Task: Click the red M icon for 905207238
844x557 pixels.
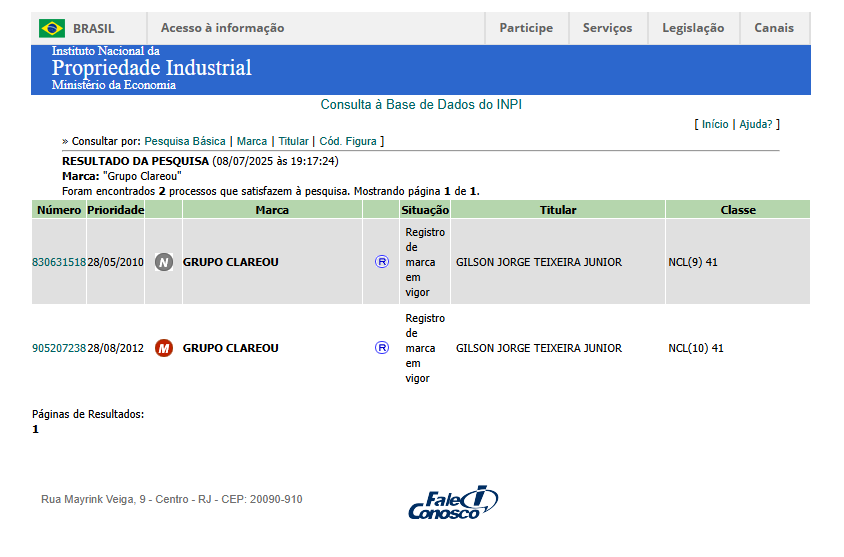Action: 164,348
